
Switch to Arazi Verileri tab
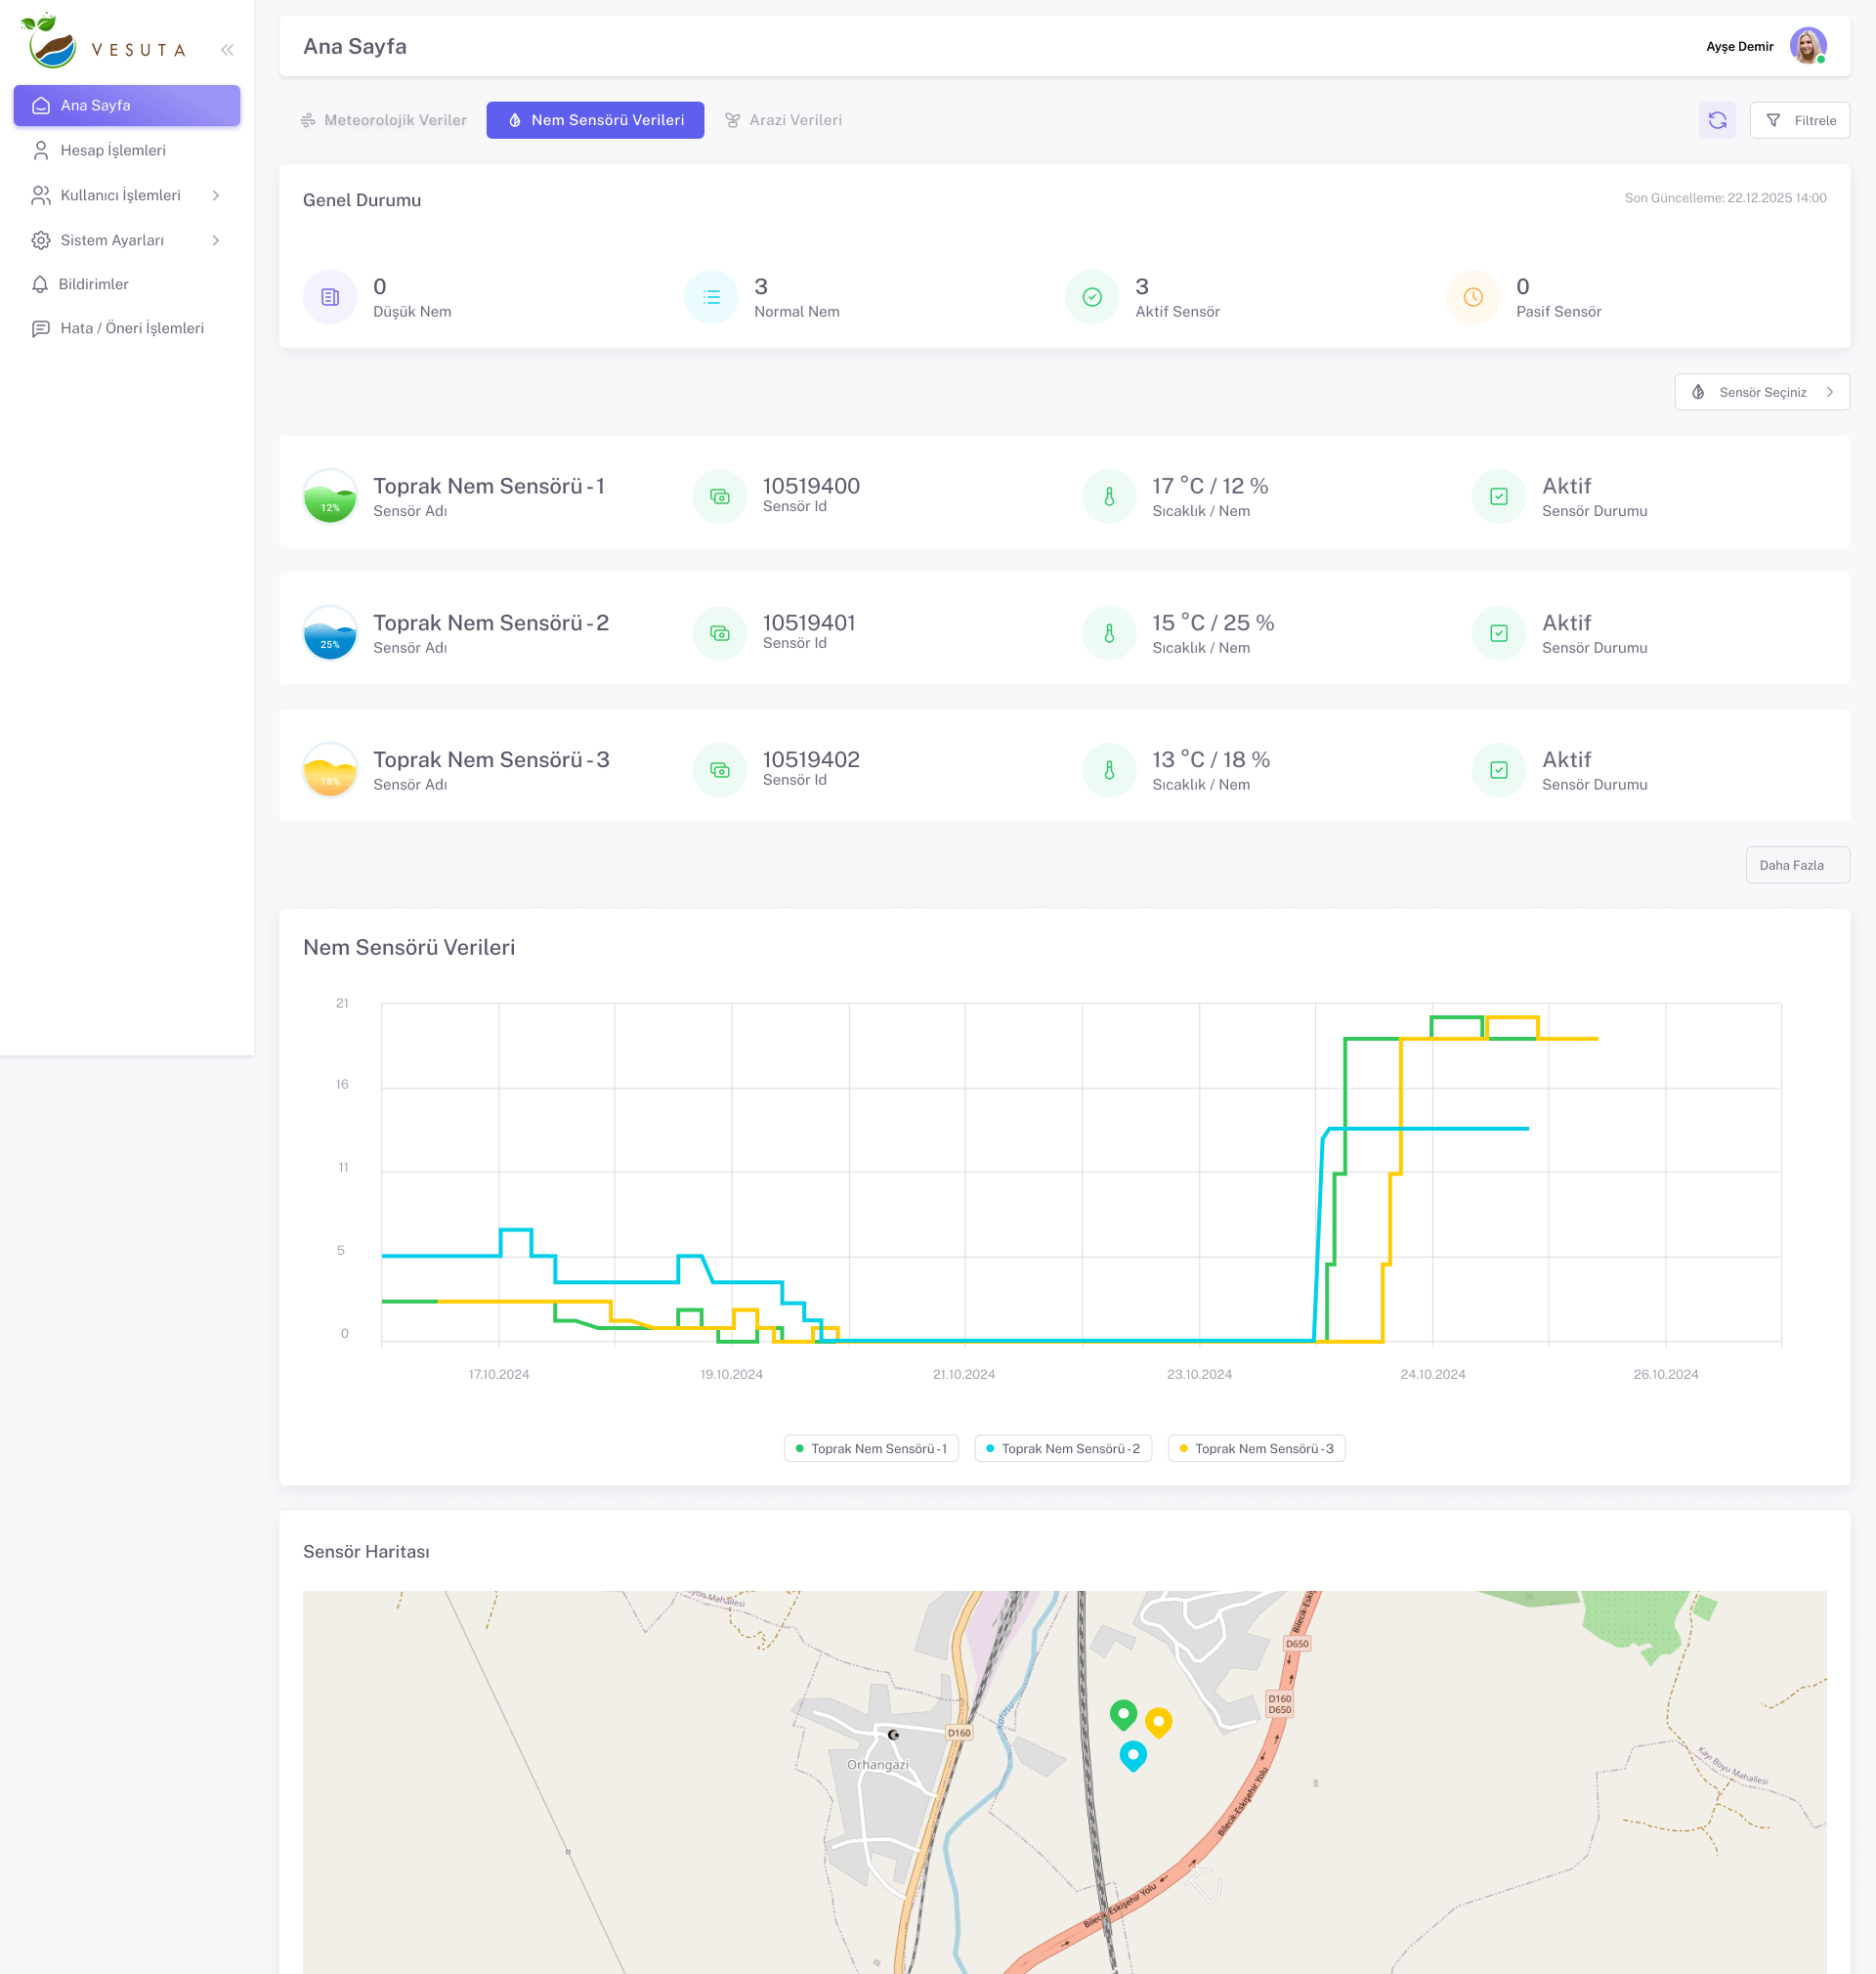pyautogui.click(x=784, y=120)
